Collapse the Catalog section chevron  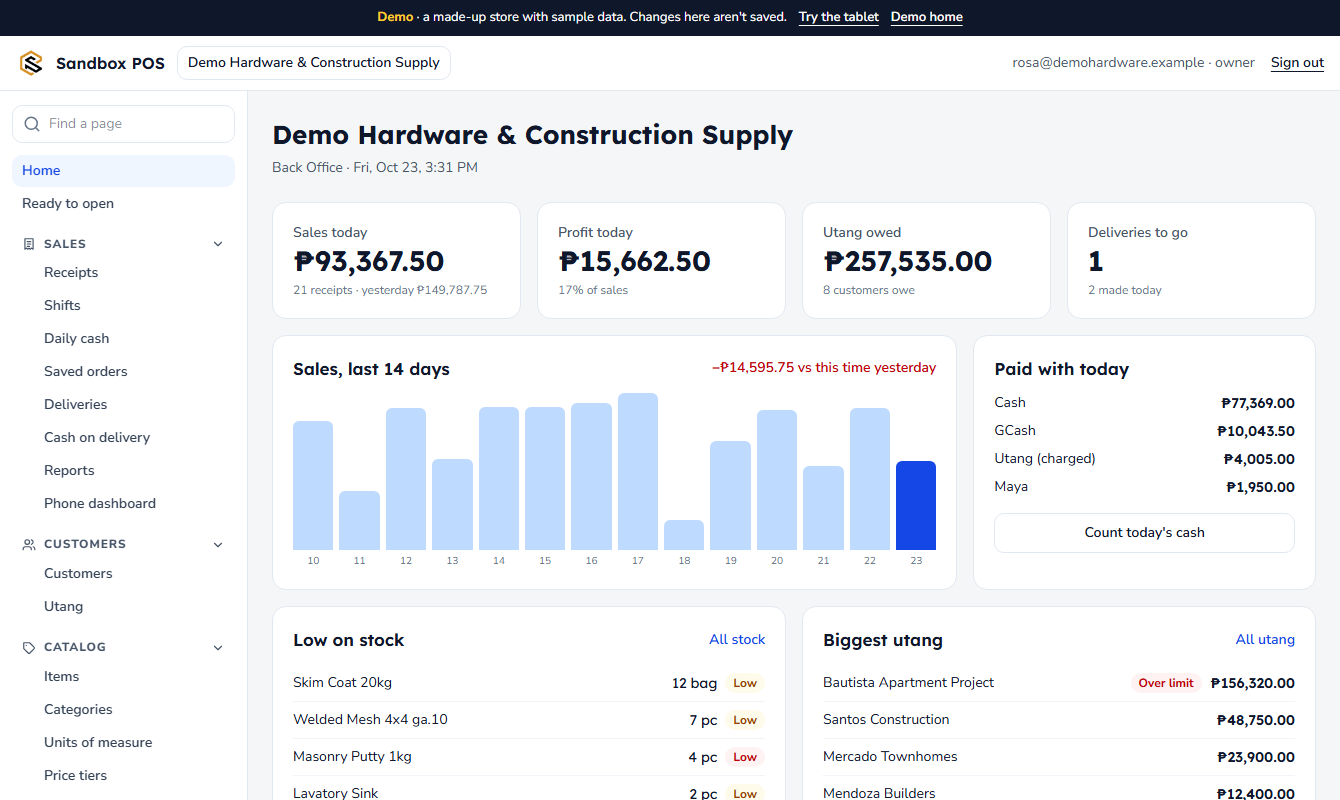218,648
